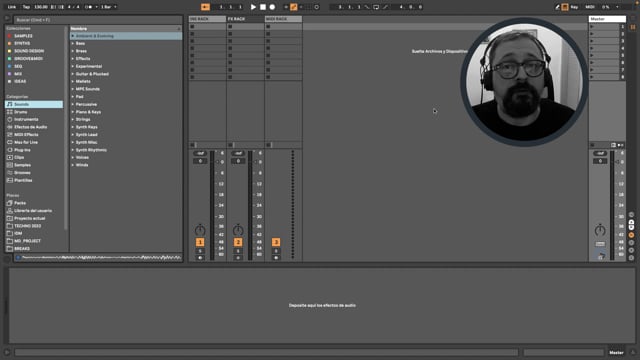Image resolution: width=640 pixels, height=360 pixels.
Task: Click the Link button
Action: 12,7
